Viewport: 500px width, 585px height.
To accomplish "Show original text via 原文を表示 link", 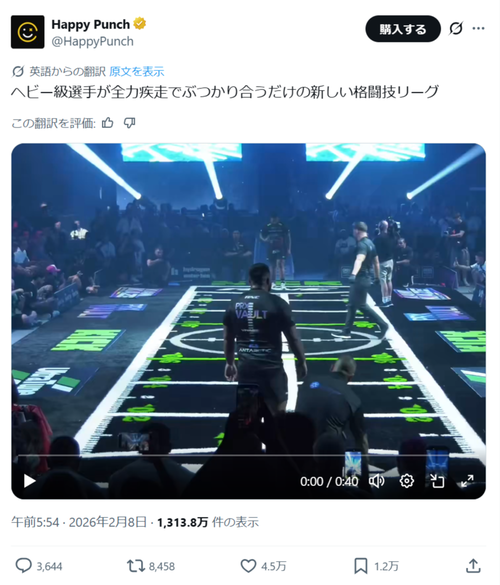I will tap(137, 71).
